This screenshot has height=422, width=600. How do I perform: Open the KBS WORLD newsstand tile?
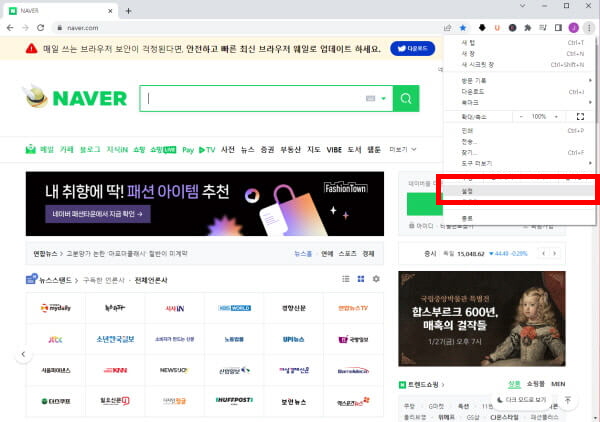[x=234, y=308]
